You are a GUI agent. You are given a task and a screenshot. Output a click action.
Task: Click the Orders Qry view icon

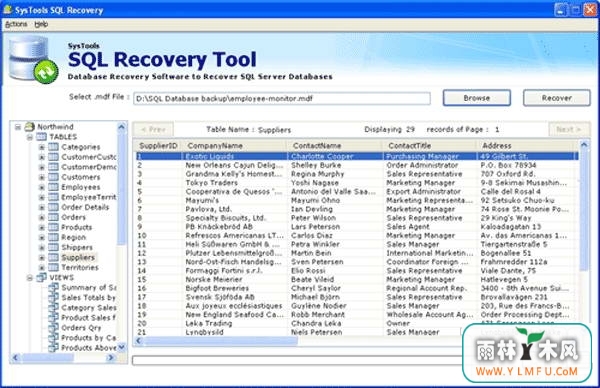tap(54, 328)
